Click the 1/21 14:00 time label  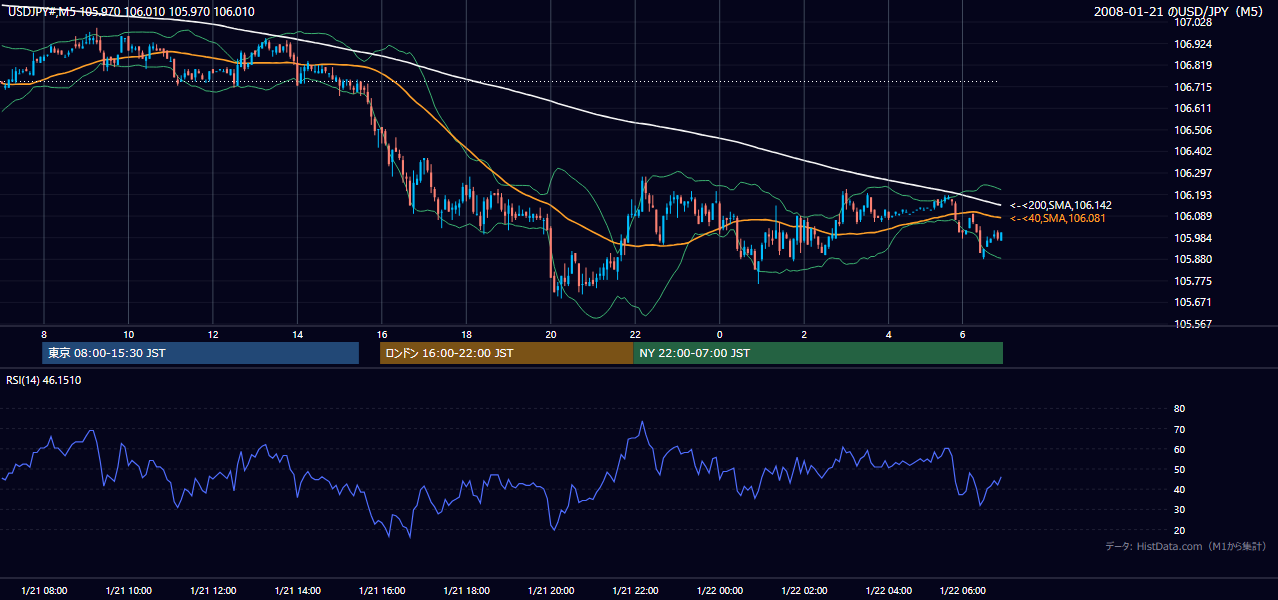tap(298, 591)
